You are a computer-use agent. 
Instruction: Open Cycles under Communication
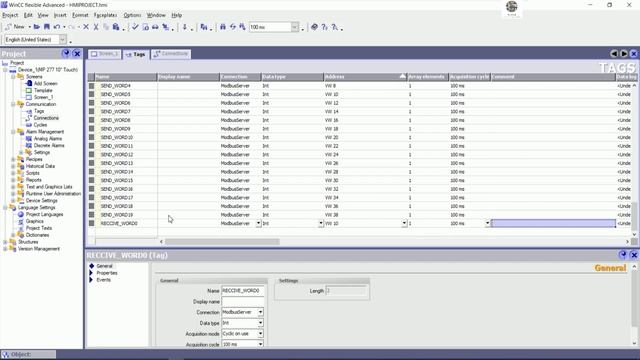click(40, 125)
